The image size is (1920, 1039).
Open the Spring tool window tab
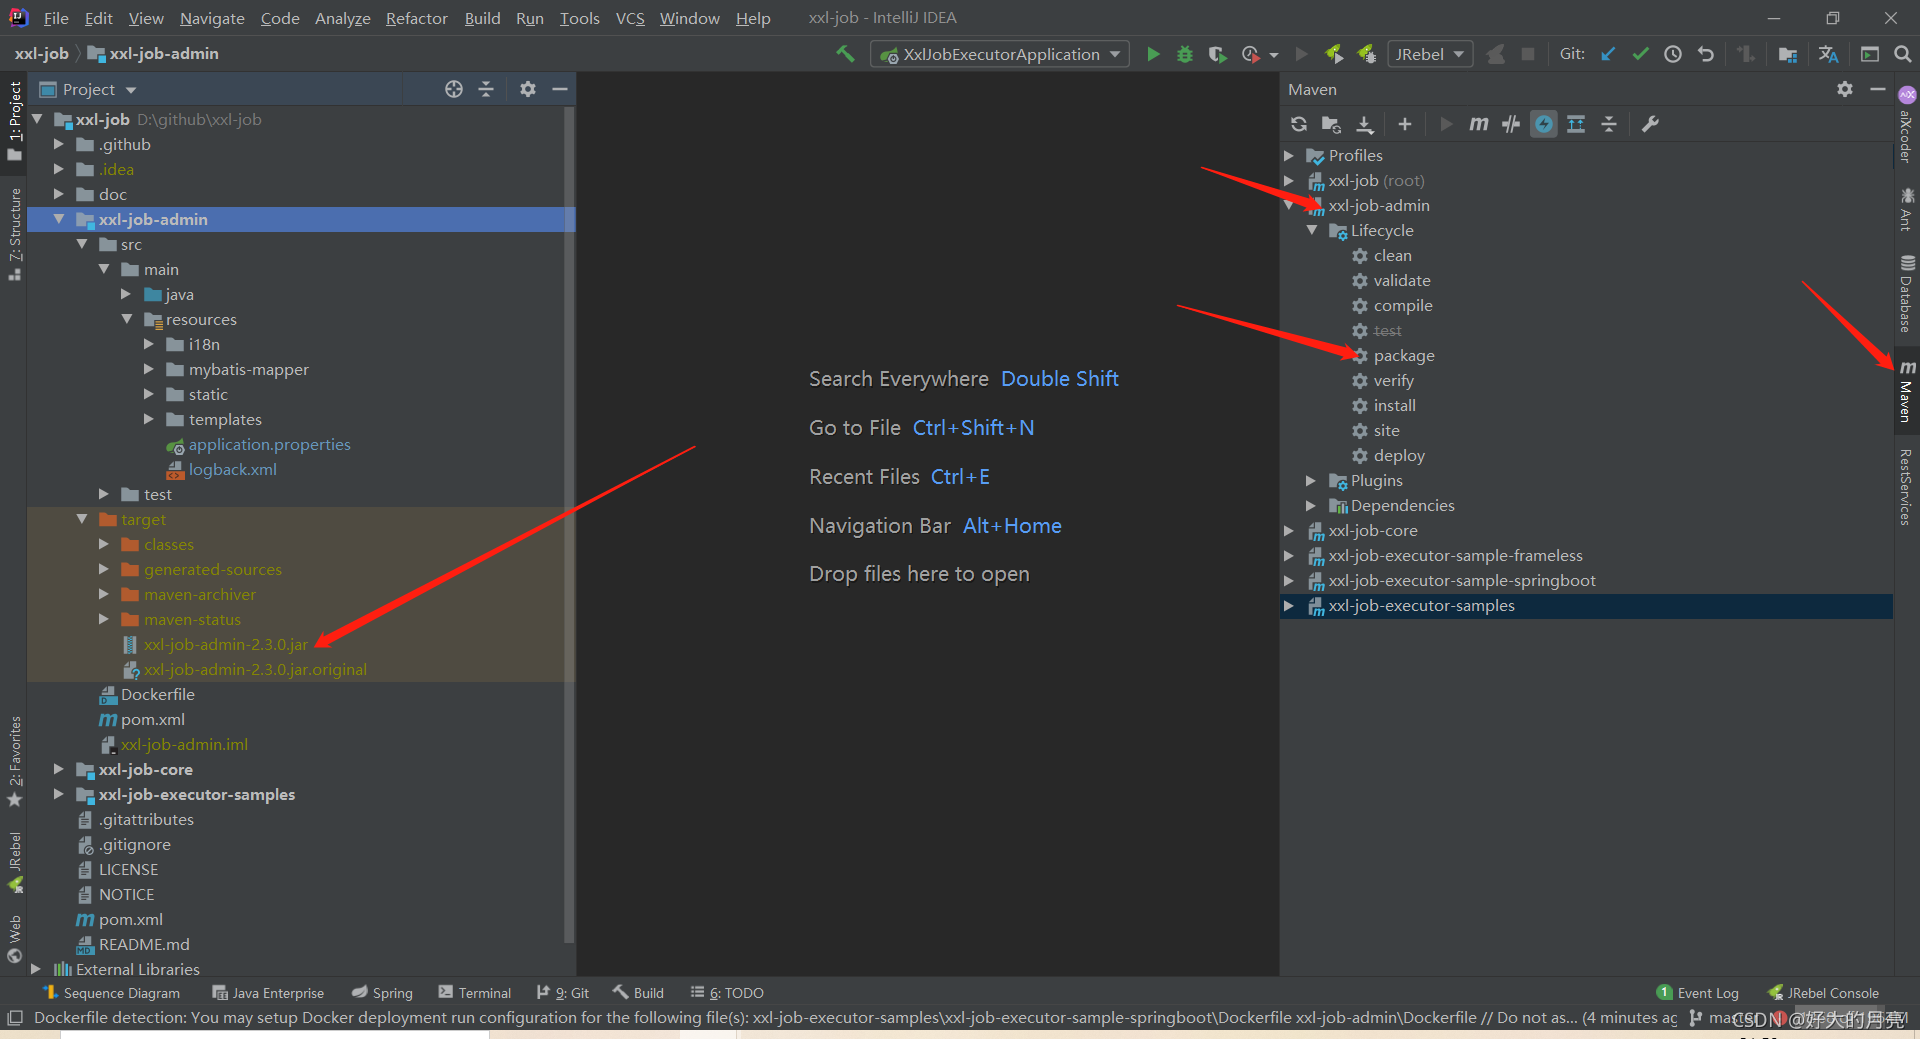(382, 993)
